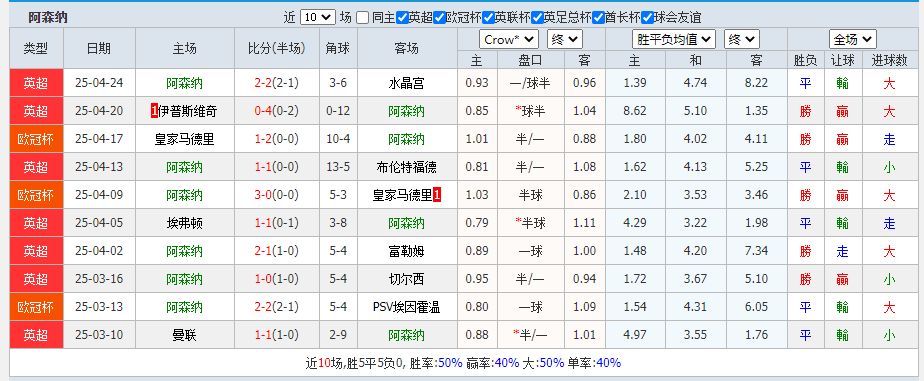This screenshot has width=924, height=381.
Task: Open the 埃弗顿 team link
Action: coord(184,223)
